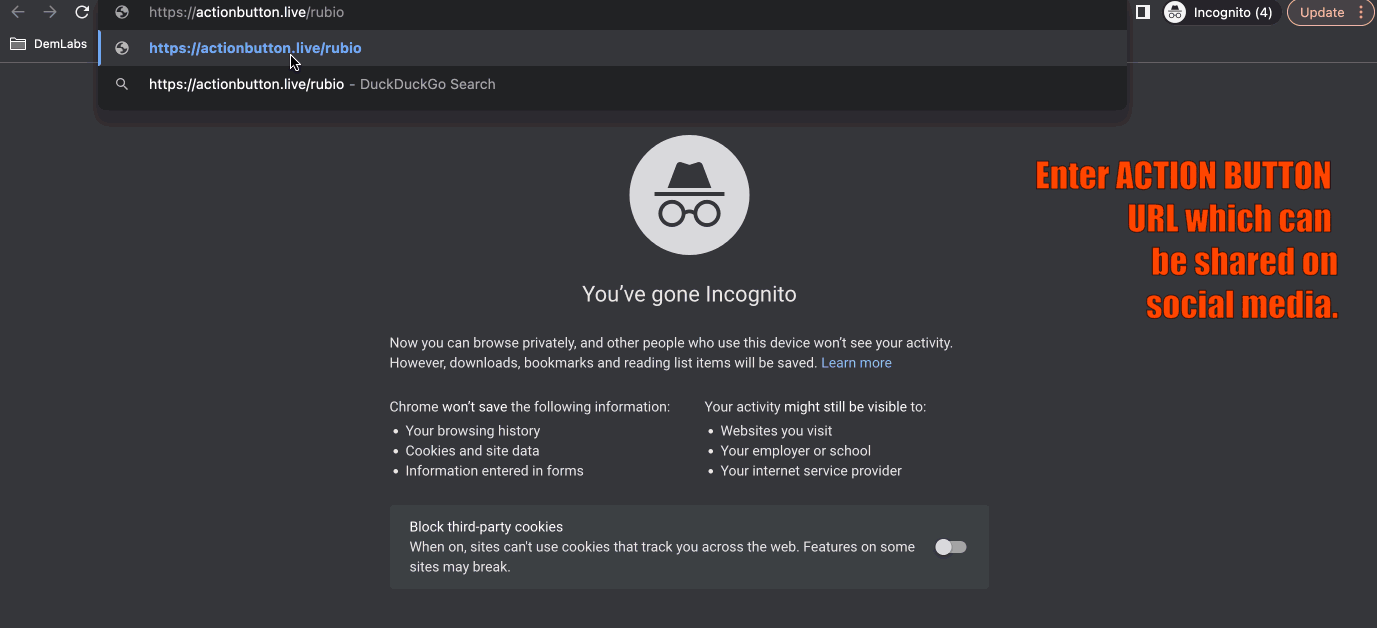Click the Update button
This screenshot has width=1377, height=628.
pos(1321,12)
